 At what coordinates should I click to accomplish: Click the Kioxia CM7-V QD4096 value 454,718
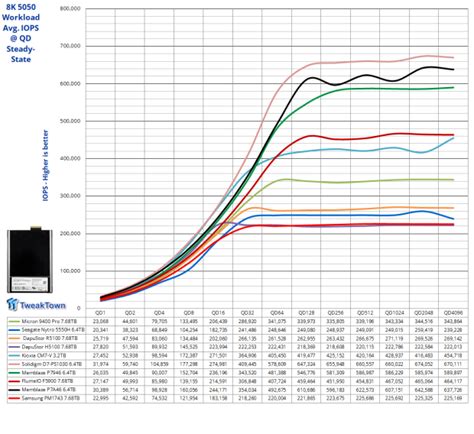(453, 356)
